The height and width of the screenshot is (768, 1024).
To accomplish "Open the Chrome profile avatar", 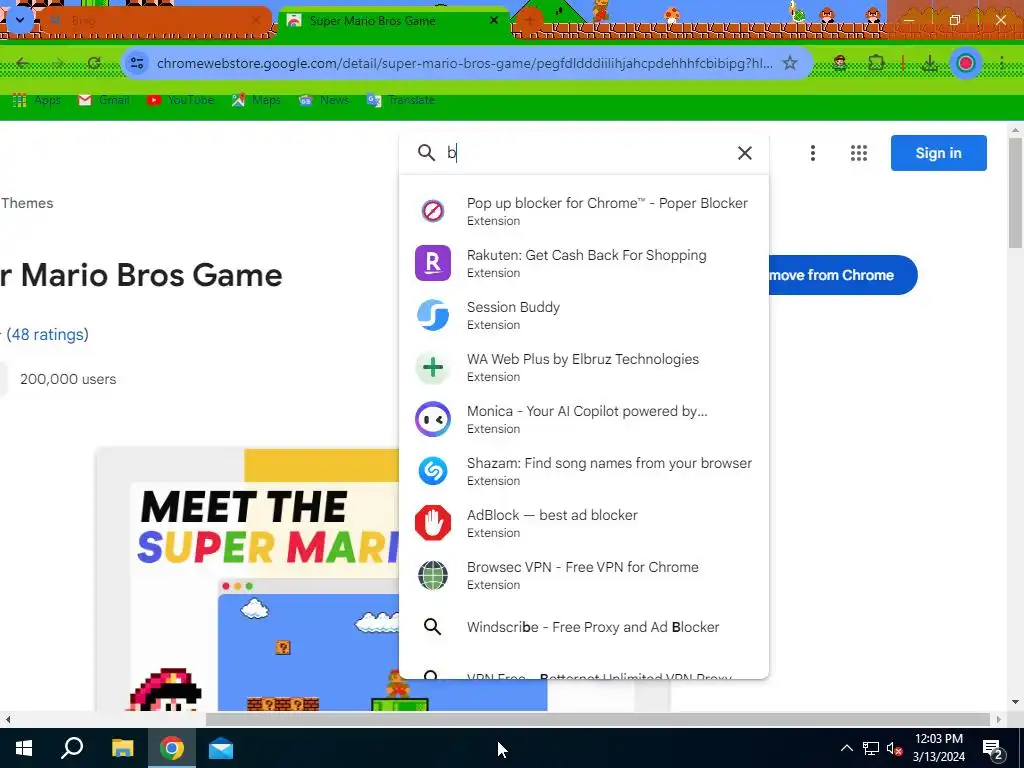I will click(966, 63).
